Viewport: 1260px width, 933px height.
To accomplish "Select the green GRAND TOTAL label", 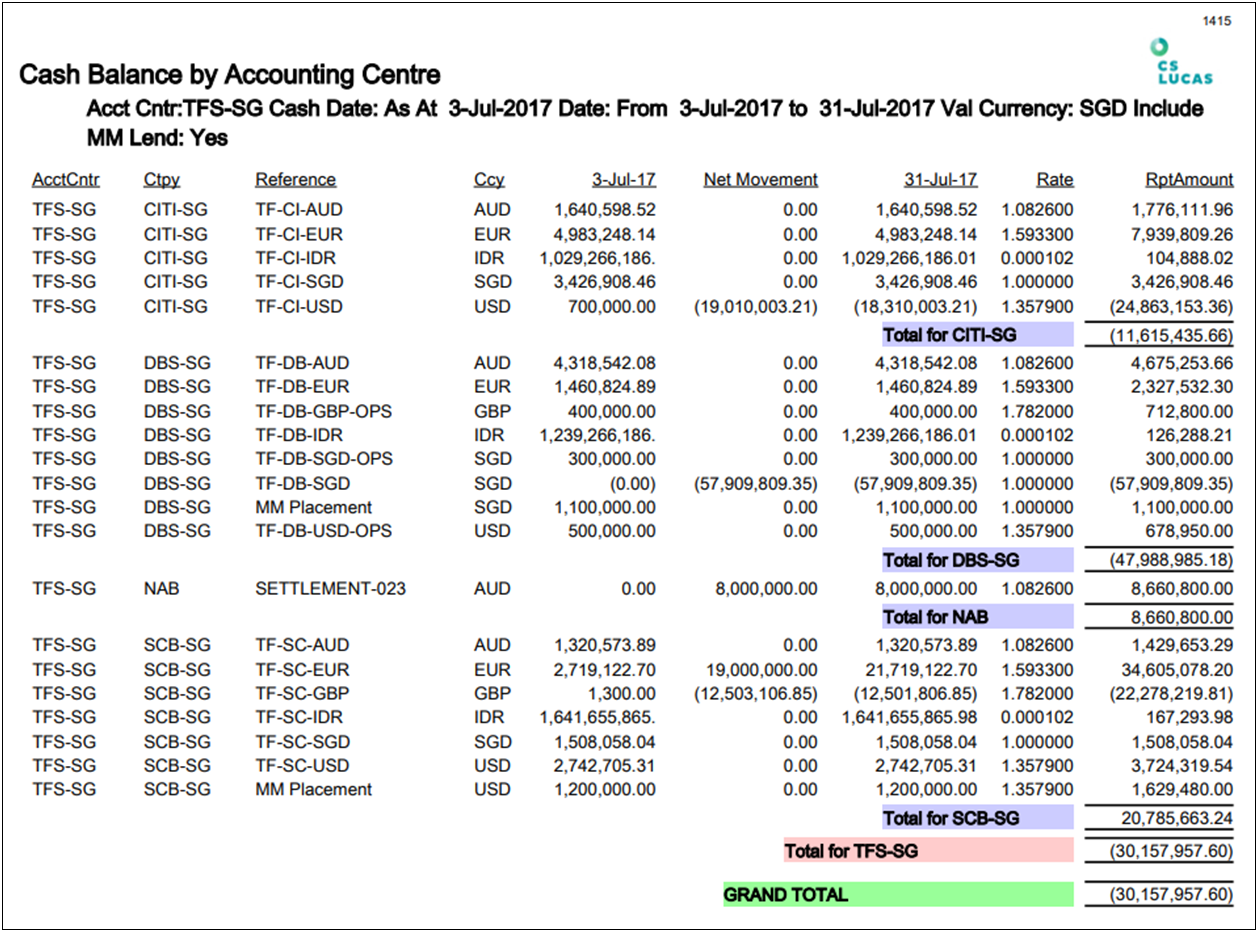I will click(x=786, y=895).
